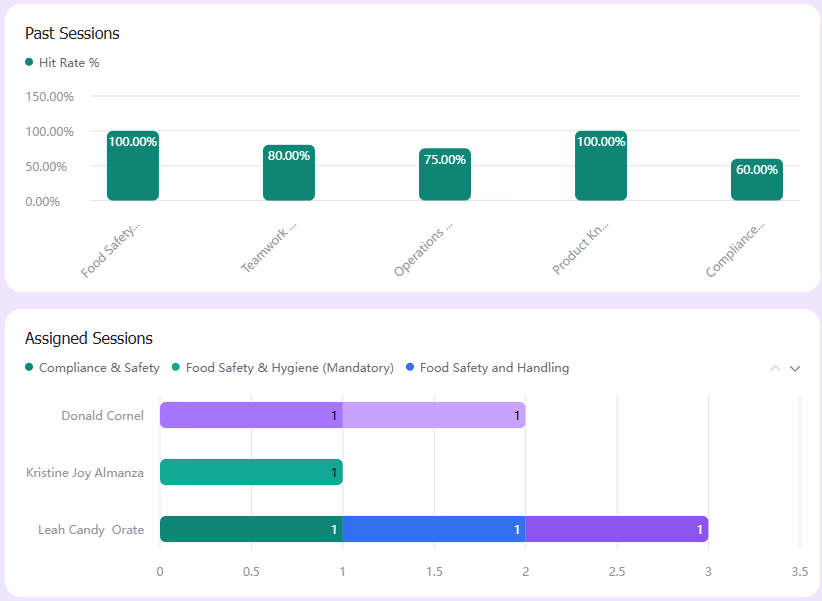Click Leah Candy Orate's dark green segment
The width and height of the screenshot is (822, 601).
click(251, 529)
